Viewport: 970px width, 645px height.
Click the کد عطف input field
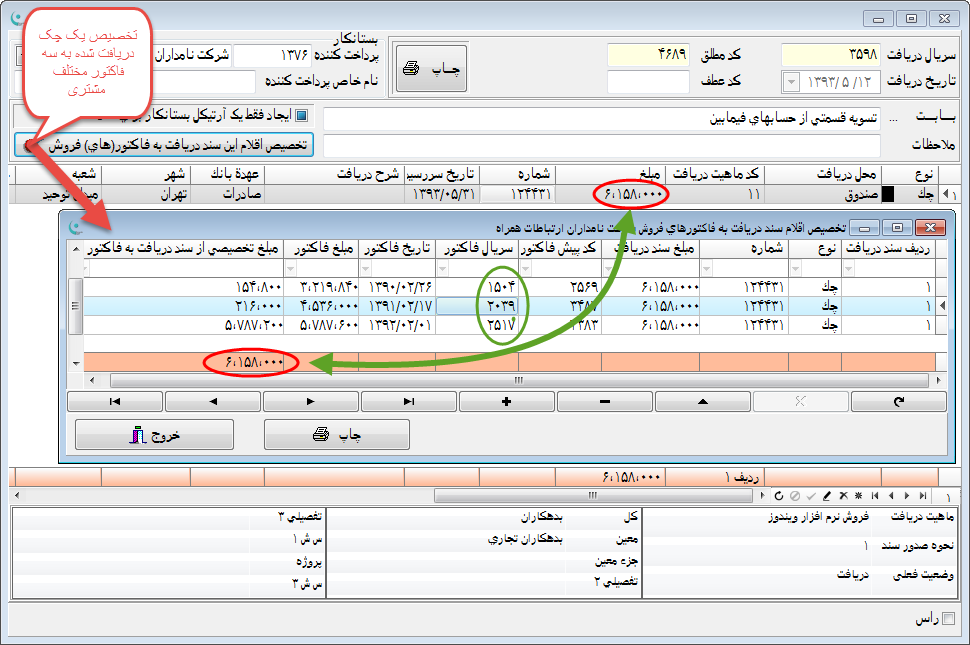click(648, 81)
